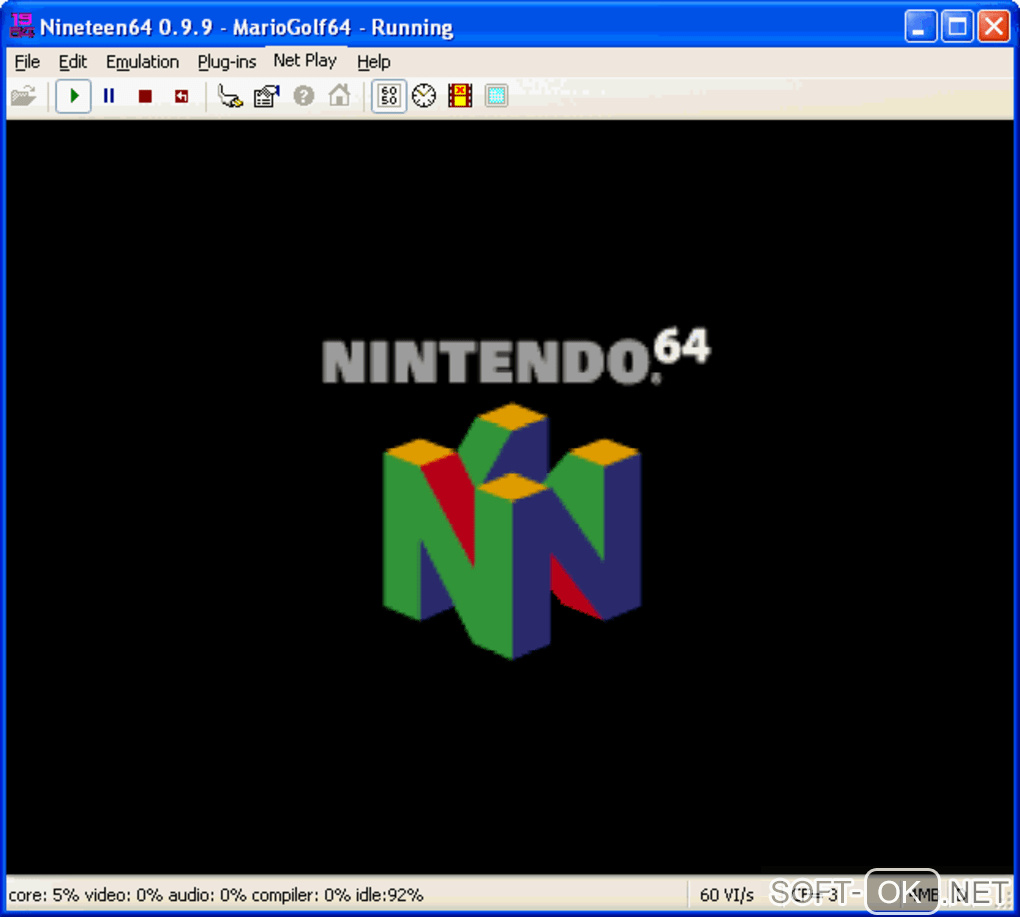Viewport: 1020px width, 917px height.
Task: Open the Help menu
Action: (373, 62)
